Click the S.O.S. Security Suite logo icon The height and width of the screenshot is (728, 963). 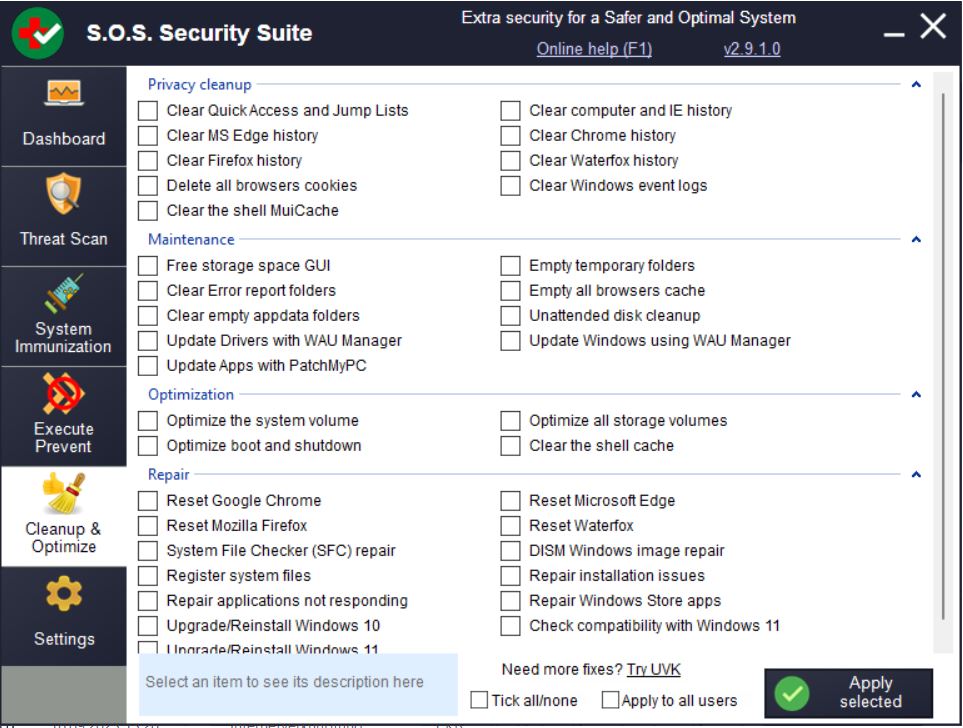[x=38, y=33]
